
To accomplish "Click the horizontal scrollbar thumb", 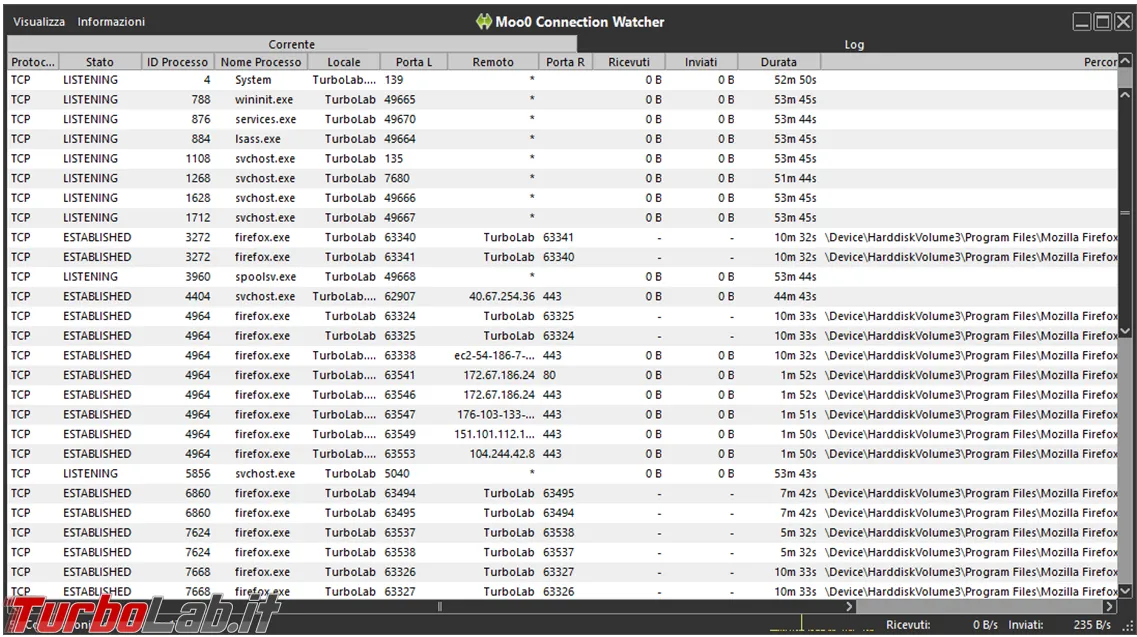I will click(439, 607).
